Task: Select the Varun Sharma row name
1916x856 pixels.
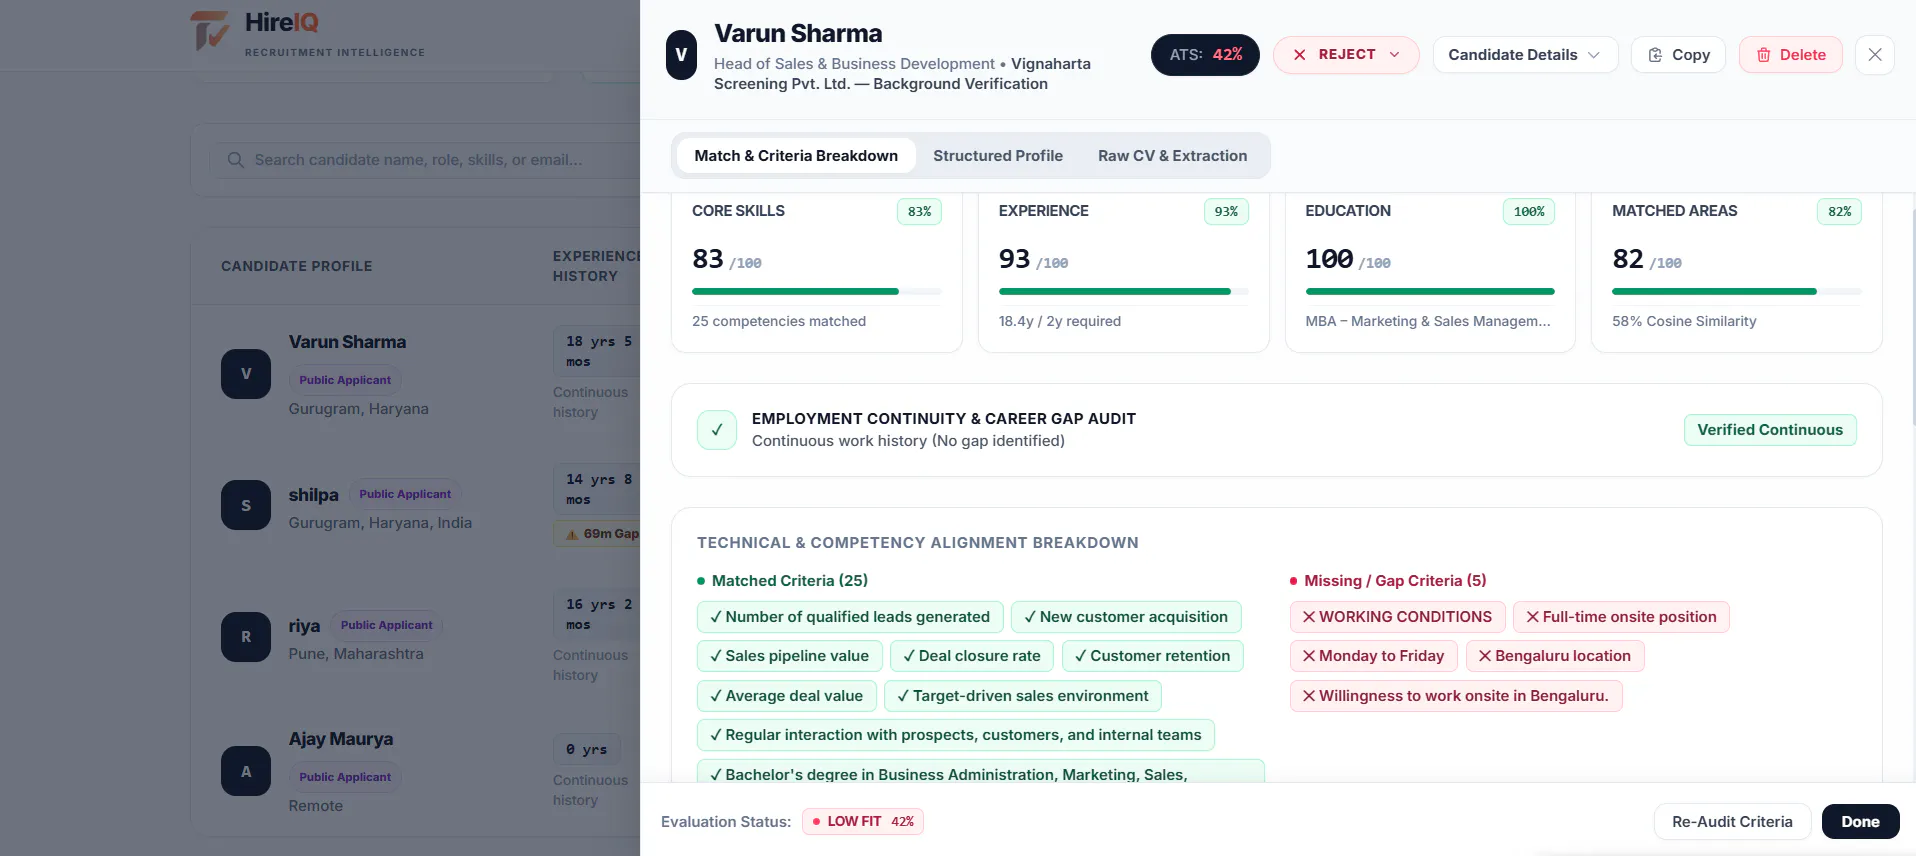Action: pyautogui.click(x=348, y=342)
